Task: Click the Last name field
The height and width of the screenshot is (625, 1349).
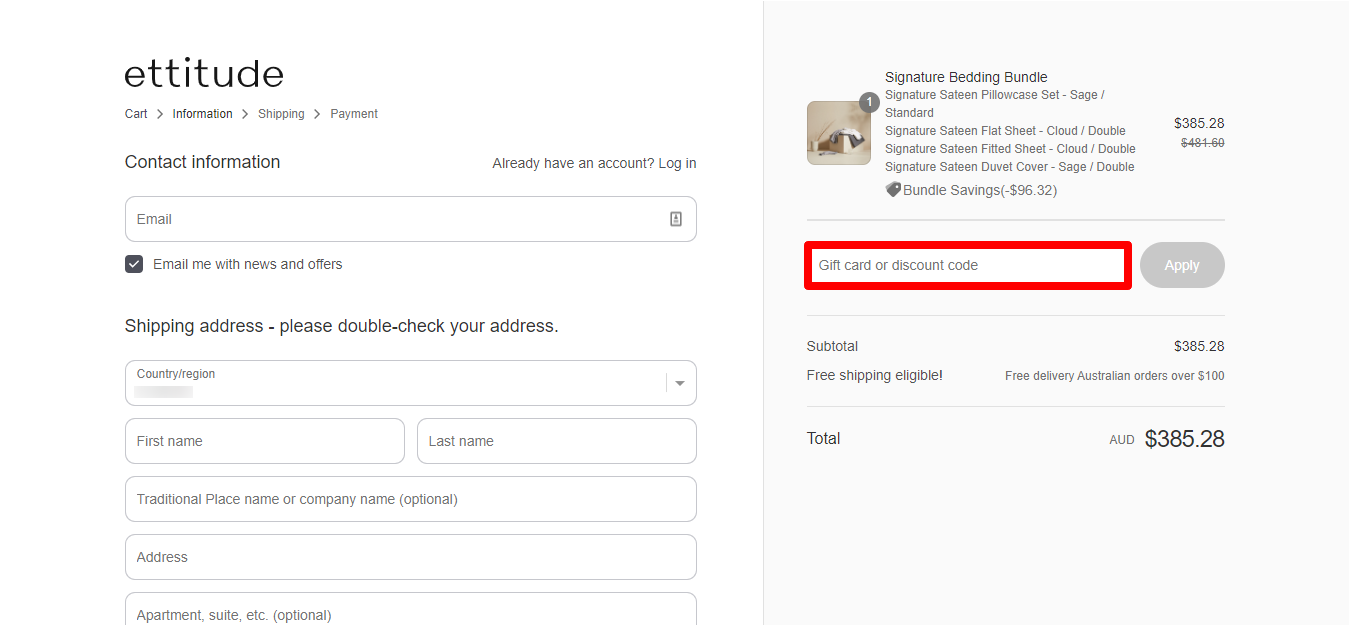Action: tap(556, 441)
